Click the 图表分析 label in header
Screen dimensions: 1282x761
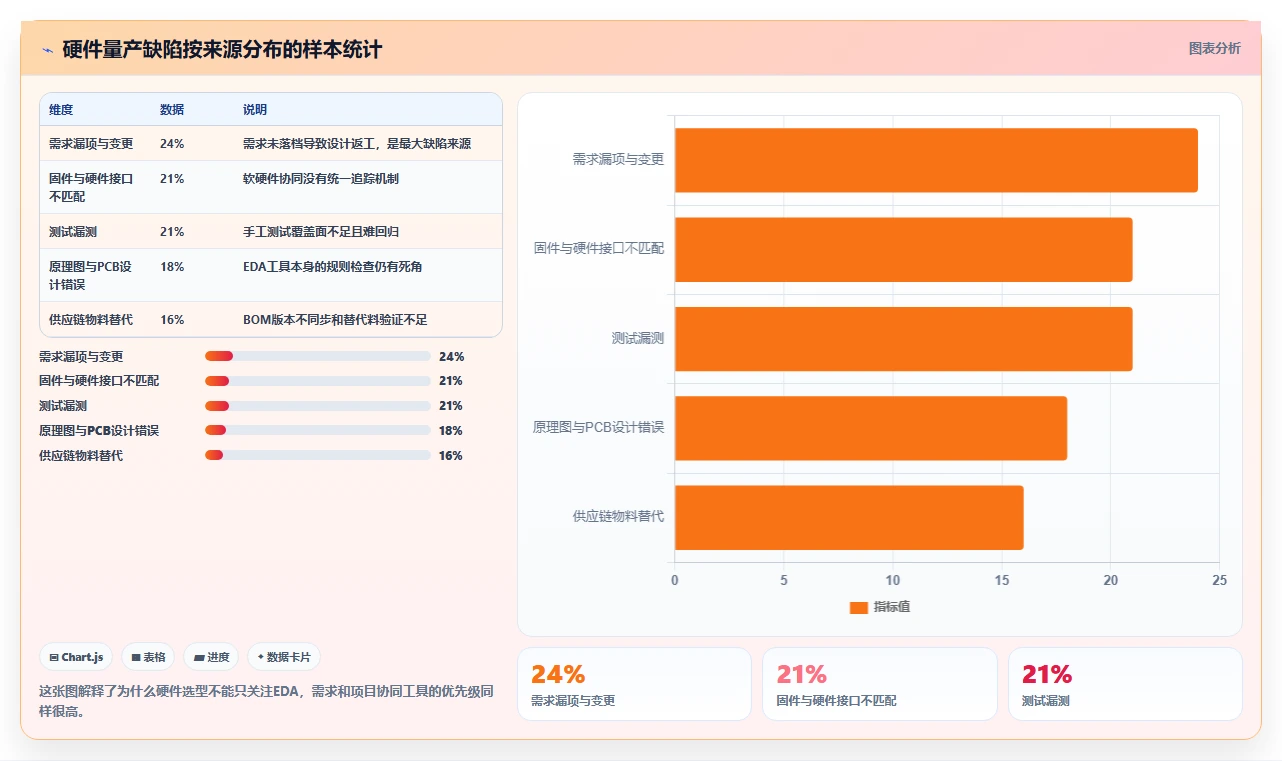1214,48
